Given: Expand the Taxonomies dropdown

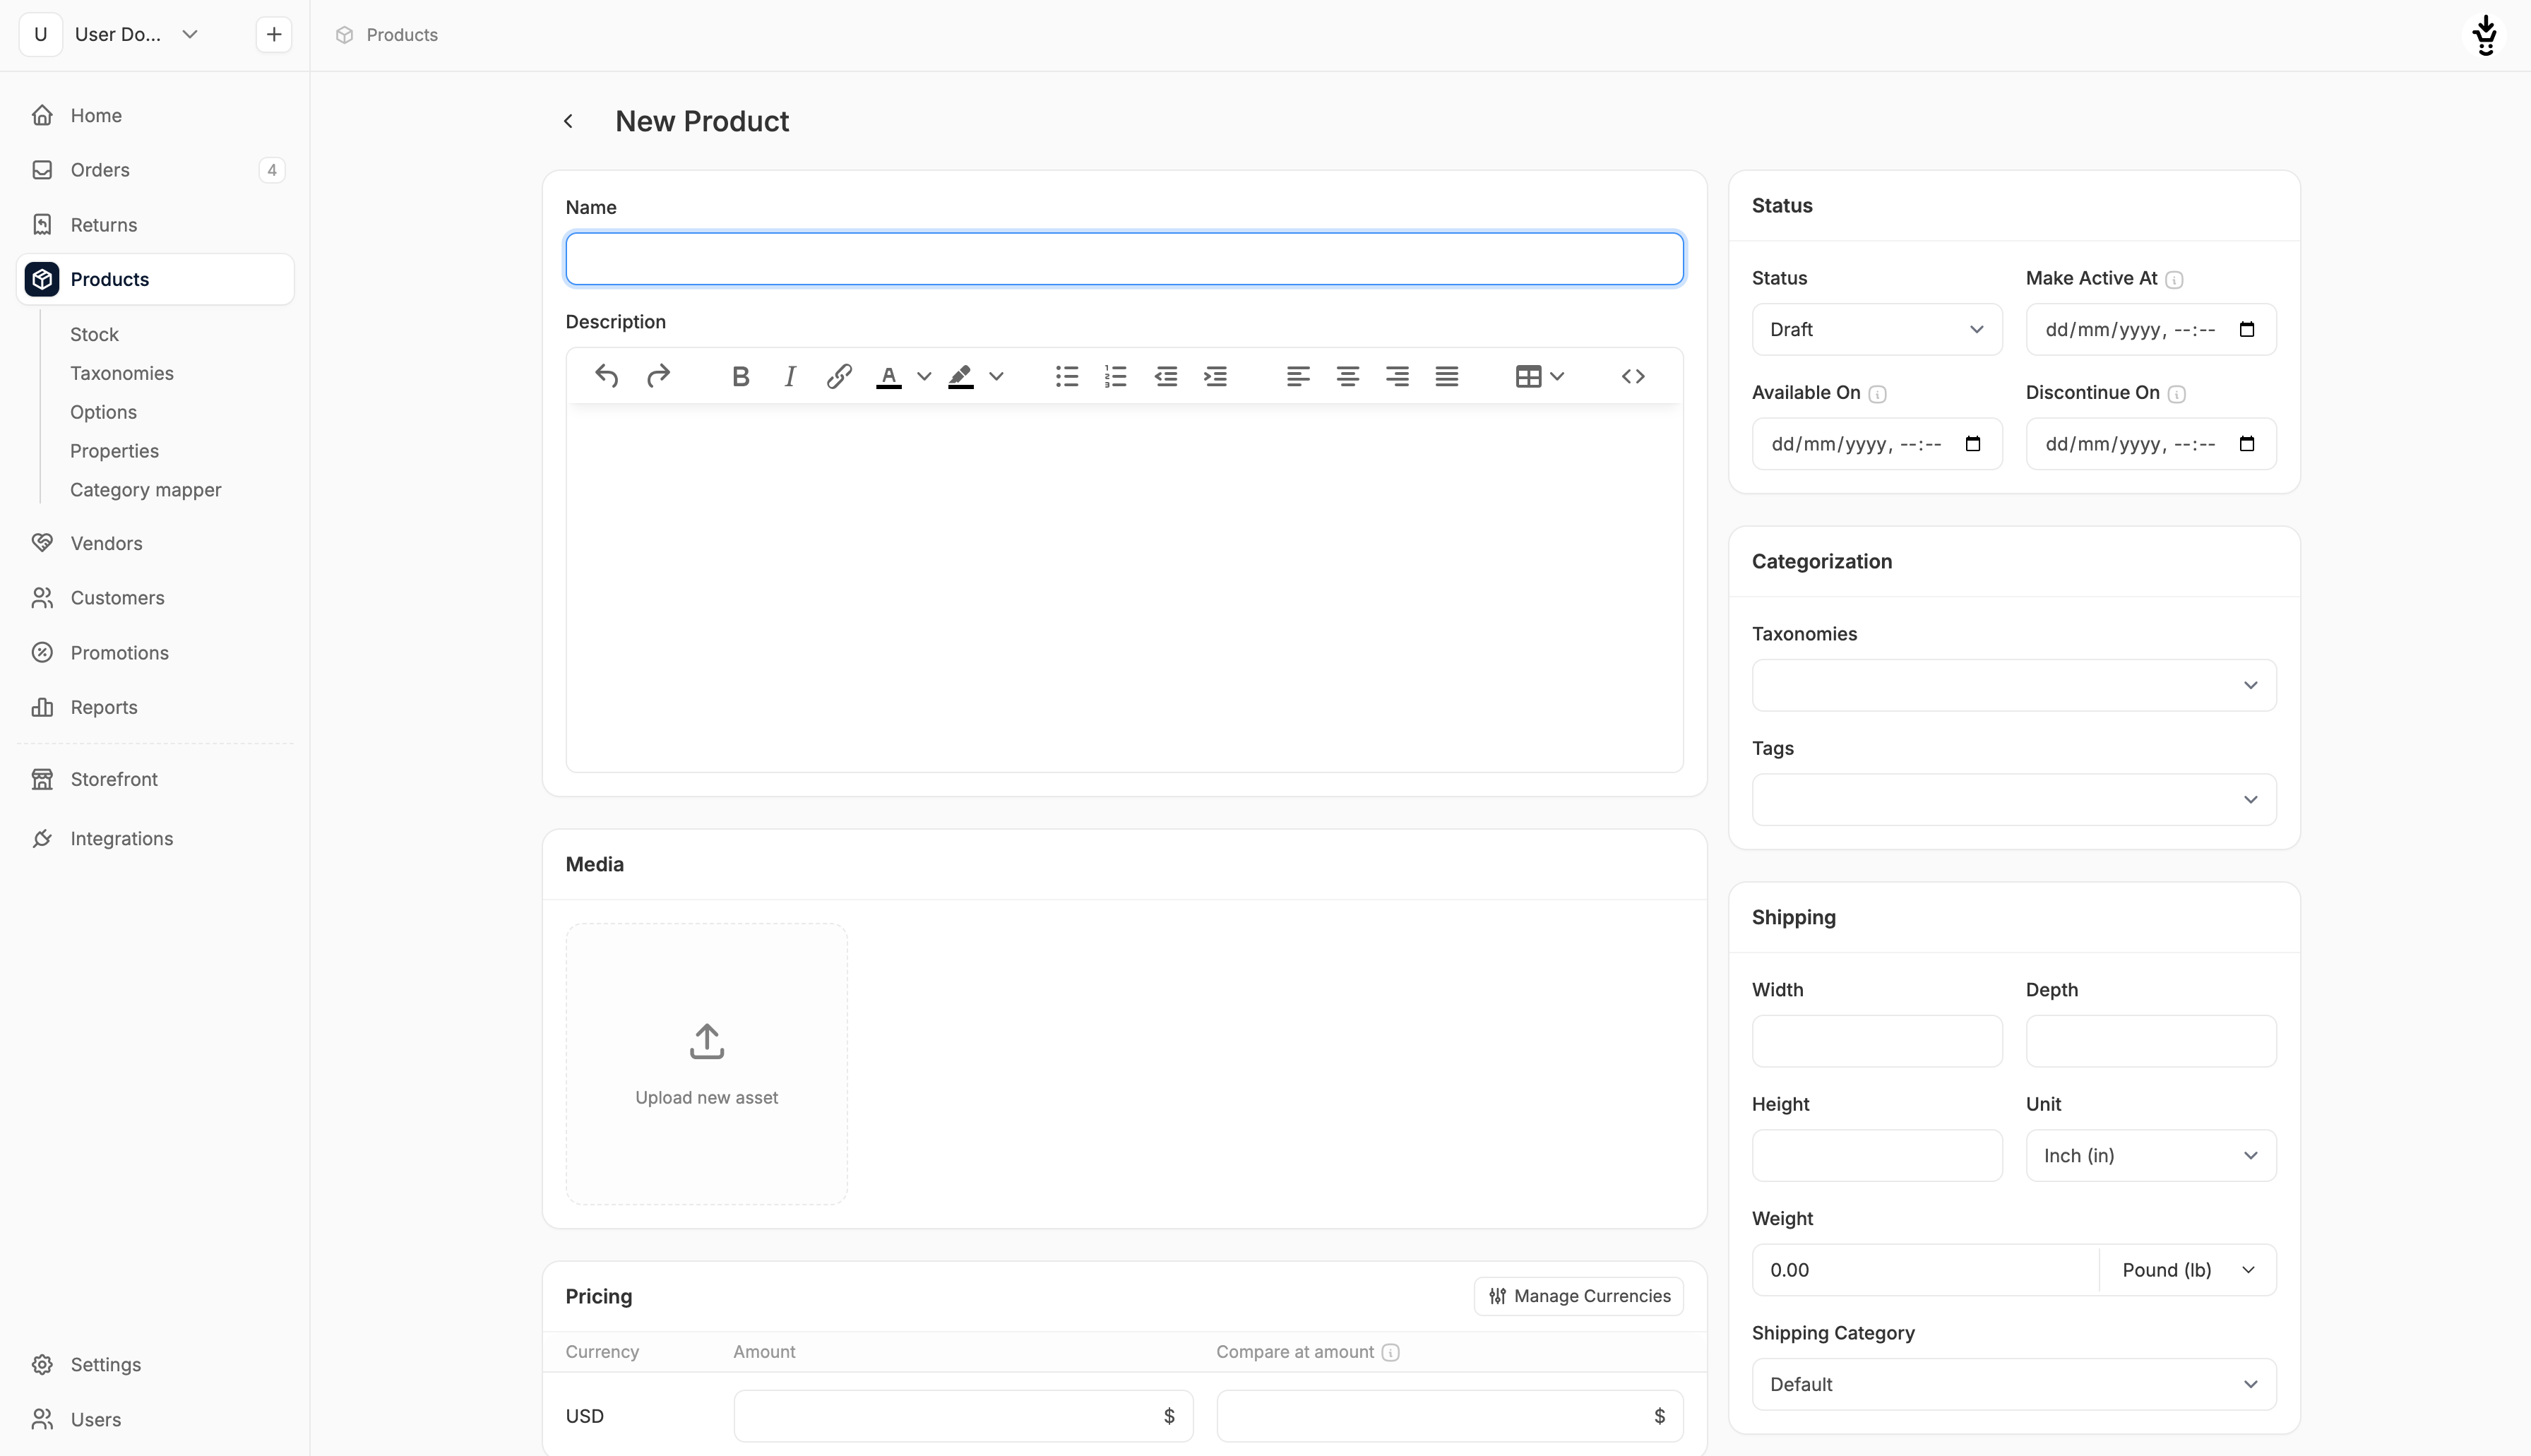Looking at the screenshot, I should tap(2013, 685).
